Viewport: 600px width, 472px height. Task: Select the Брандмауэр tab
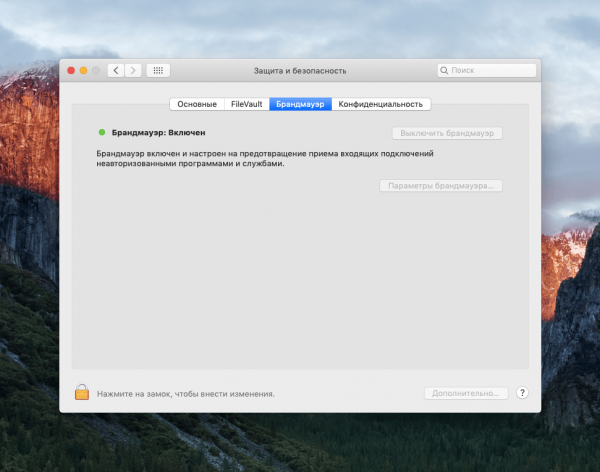300,104
